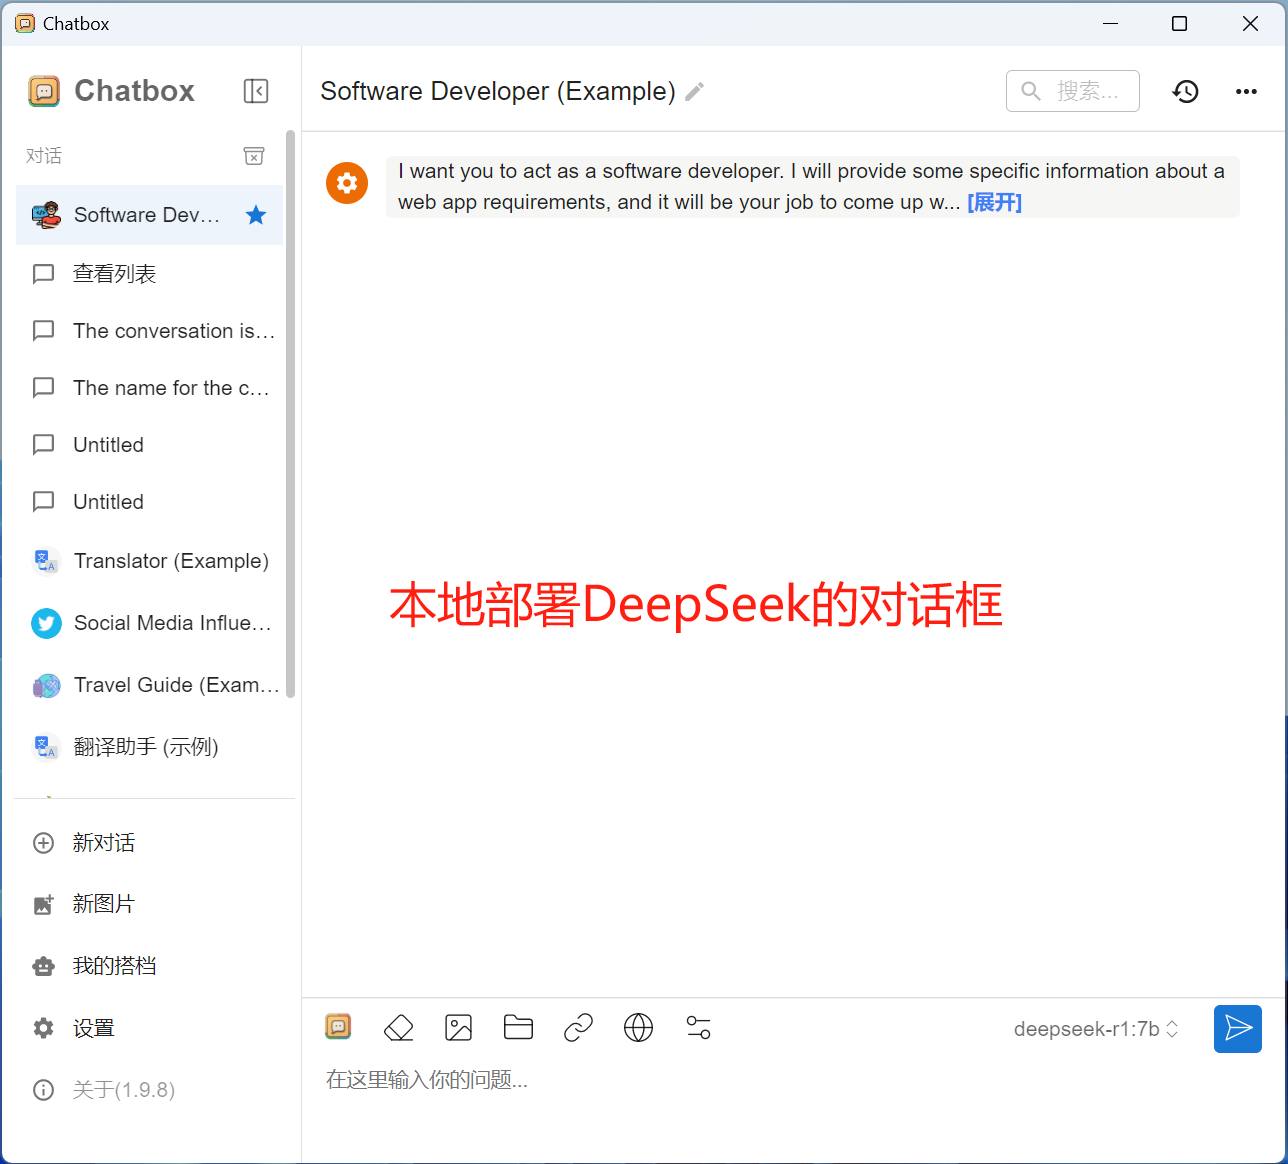Image resolution: width=1288 pixels, height=1164 pixels.
Task: Open conversation history clock icon
Action: tap(1185, 91)
